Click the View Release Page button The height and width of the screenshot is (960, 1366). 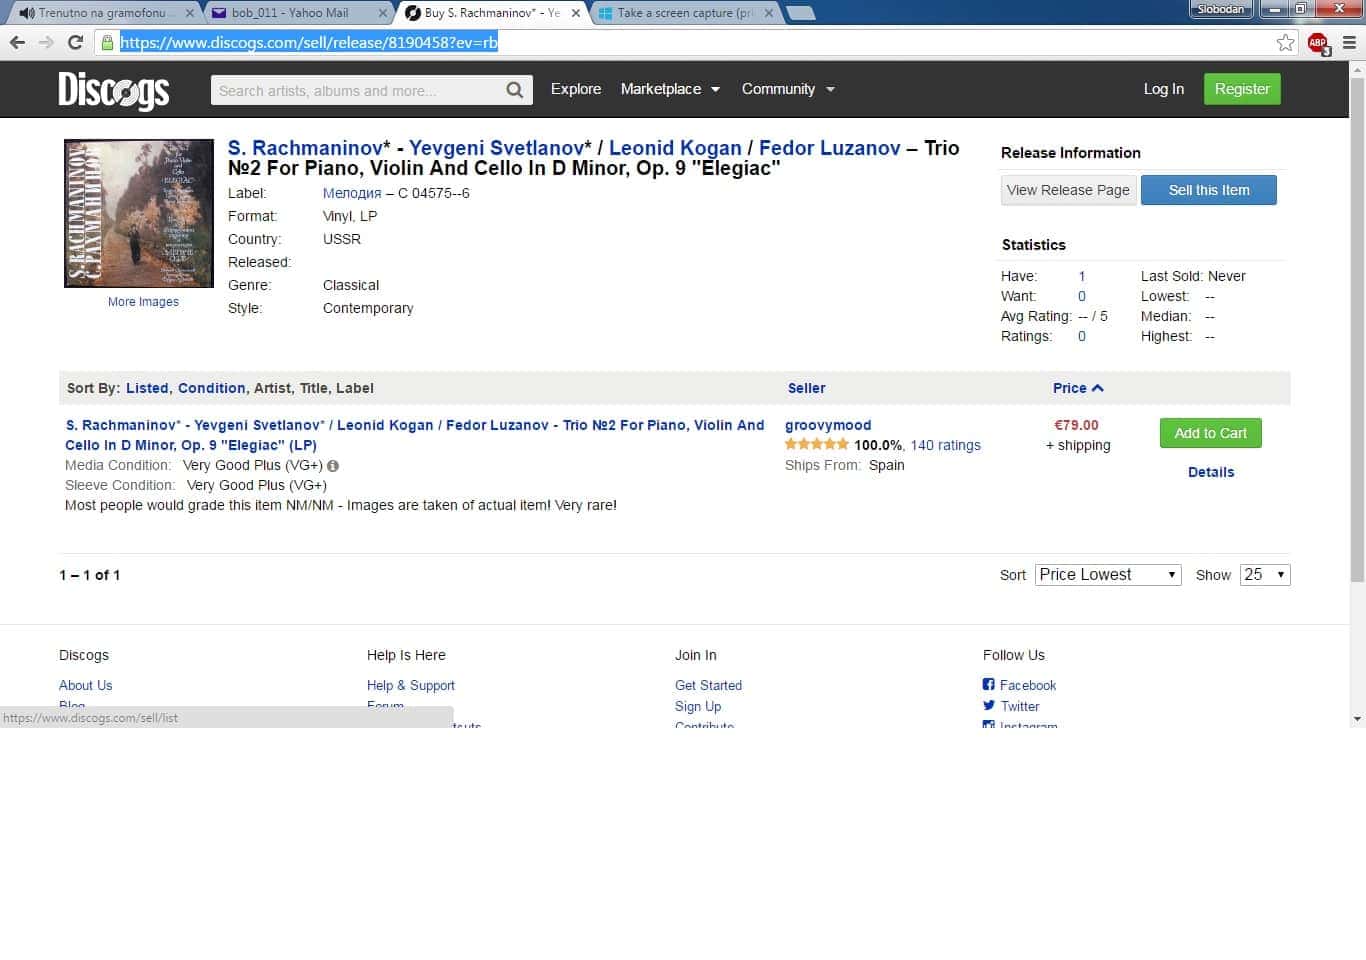pyautogui.click(x=1068, y=190)
